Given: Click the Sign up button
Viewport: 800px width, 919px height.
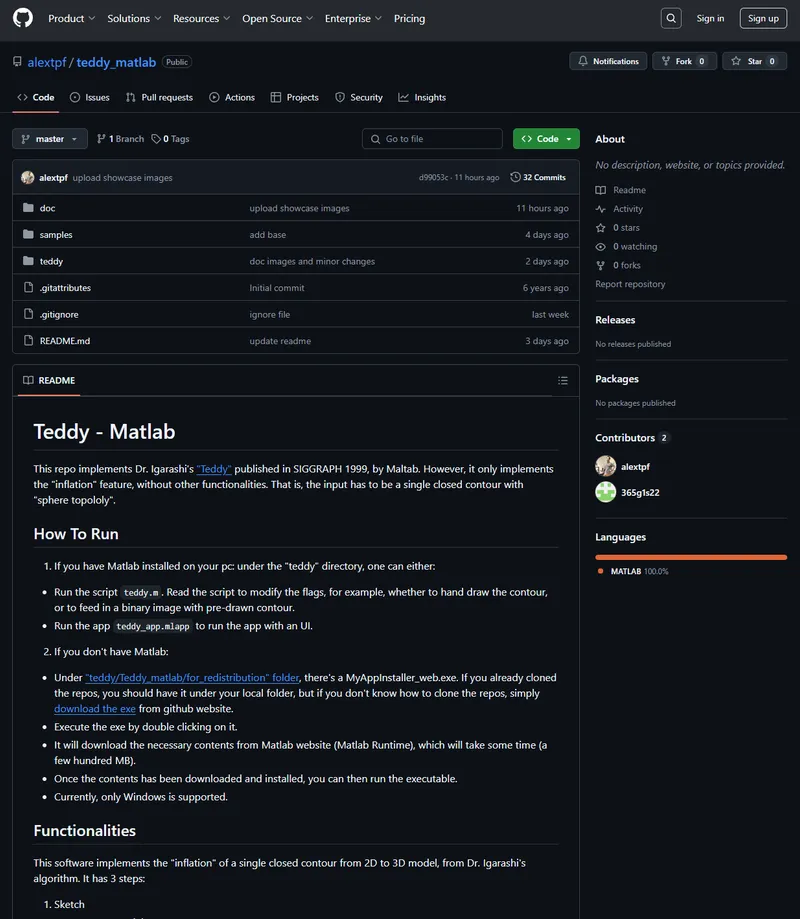Looking at the screenshot, I should [763, 18].
